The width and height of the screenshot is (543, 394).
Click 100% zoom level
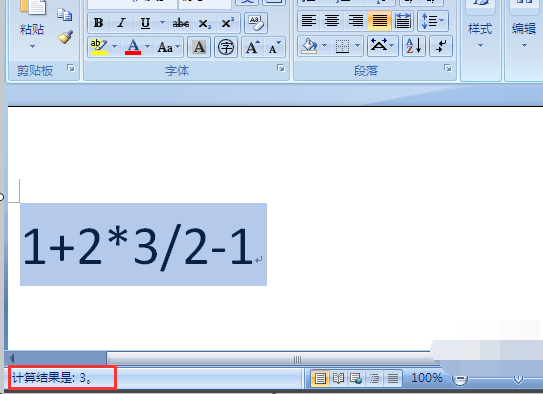click(x=427, y=378)
